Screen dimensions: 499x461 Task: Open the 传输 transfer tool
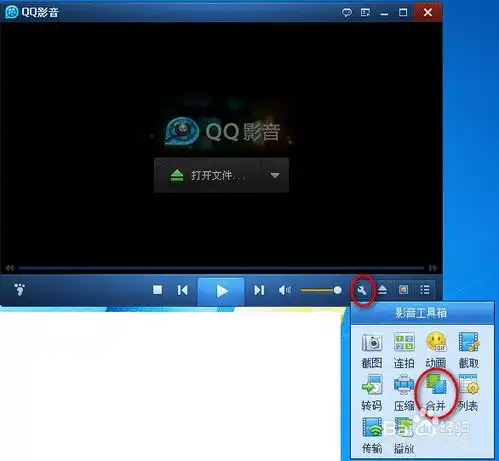[x=372, y=435]
